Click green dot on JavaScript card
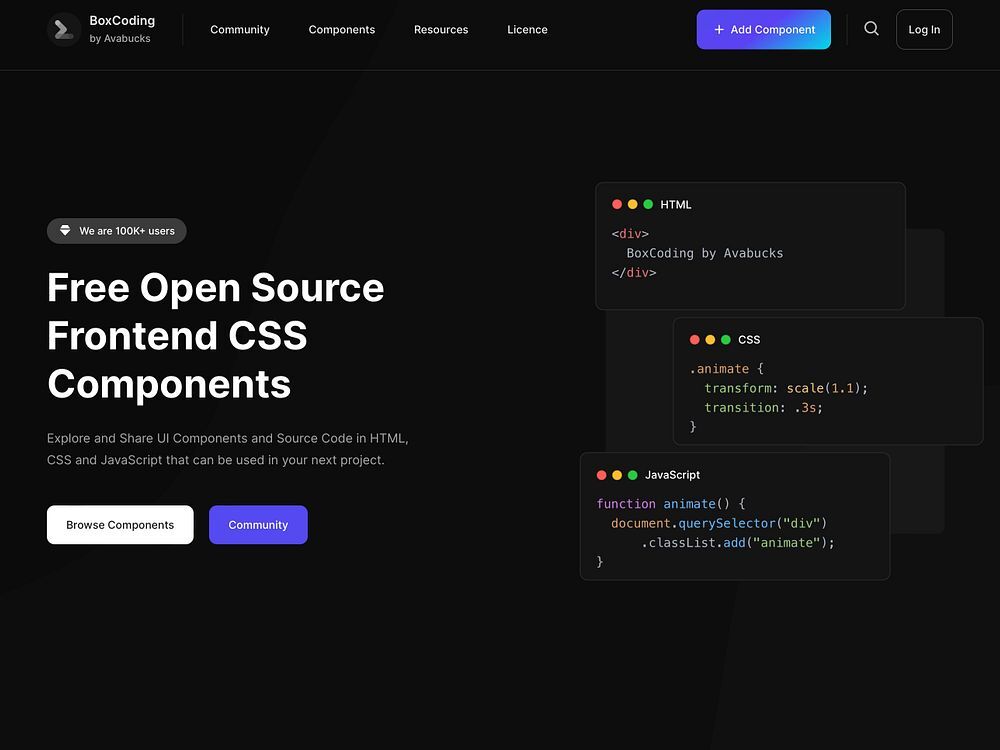Viewport: 1000px width, 750px height. pyautogui.click(x=633, y=475)
